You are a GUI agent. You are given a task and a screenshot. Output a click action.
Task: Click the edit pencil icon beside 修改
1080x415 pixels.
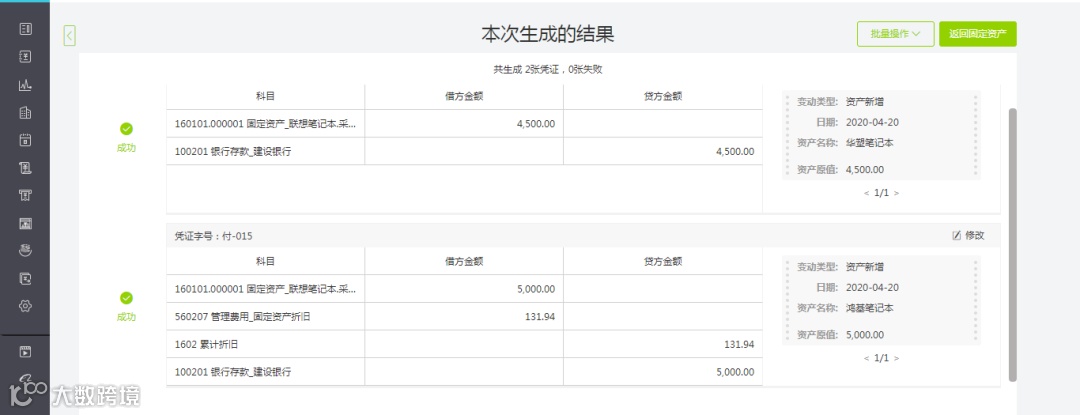click(x=956, y=235)
